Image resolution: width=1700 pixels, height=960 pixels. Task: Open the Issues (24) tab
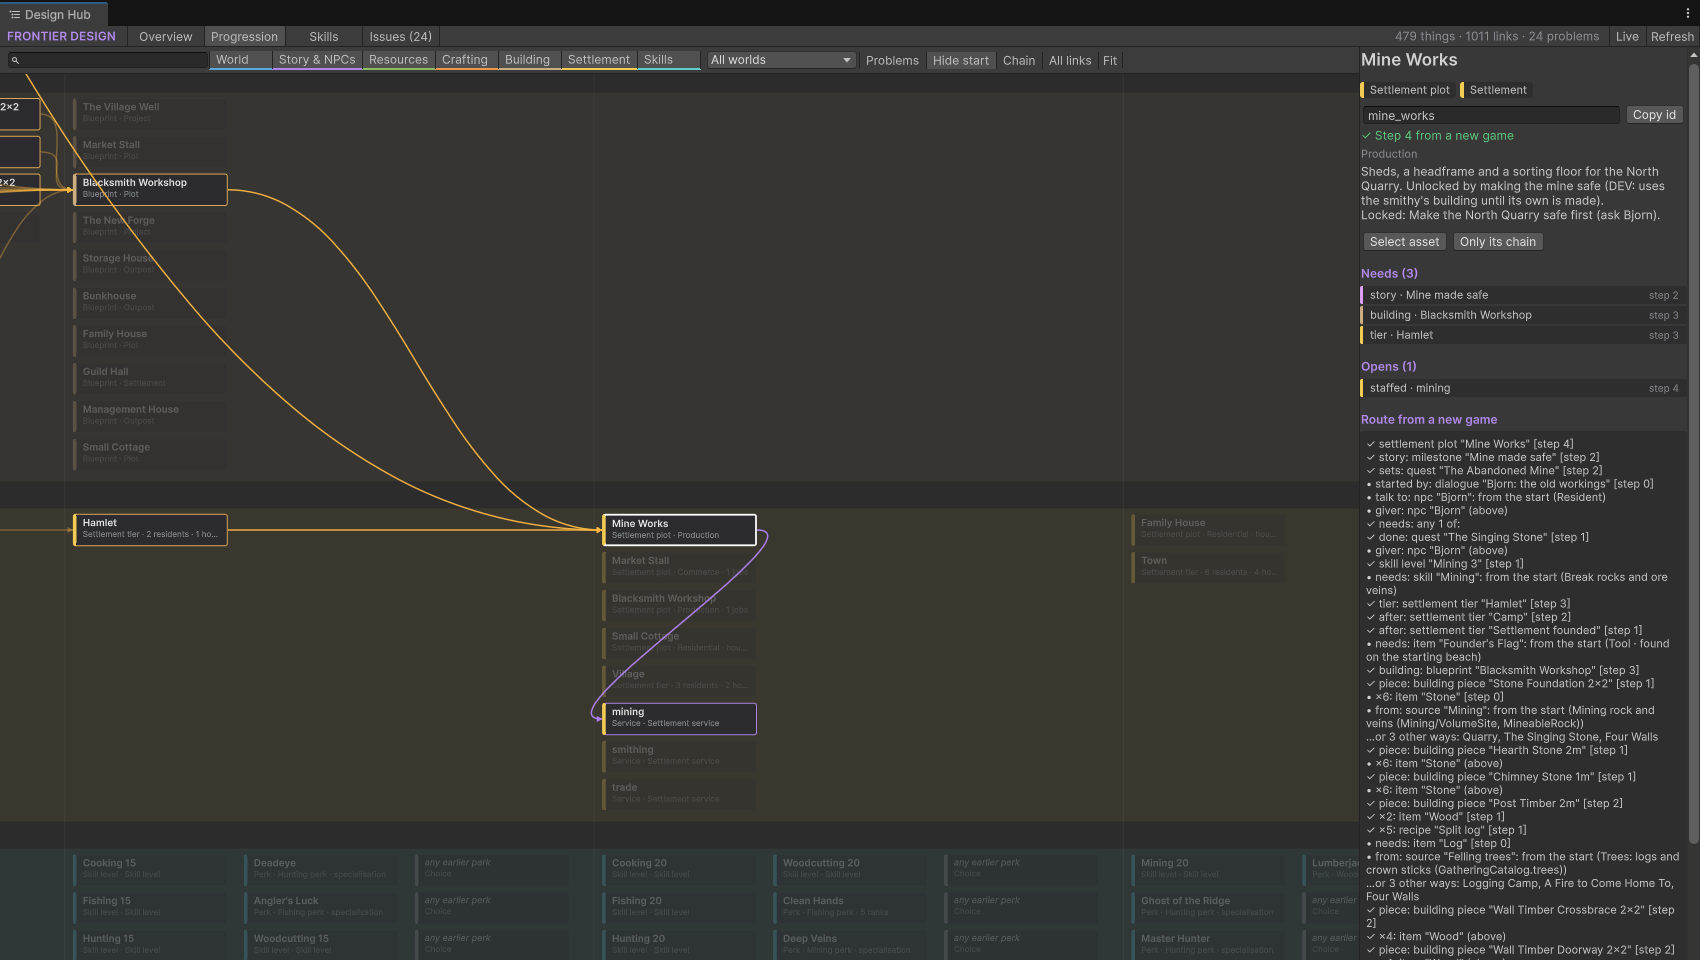401,37
